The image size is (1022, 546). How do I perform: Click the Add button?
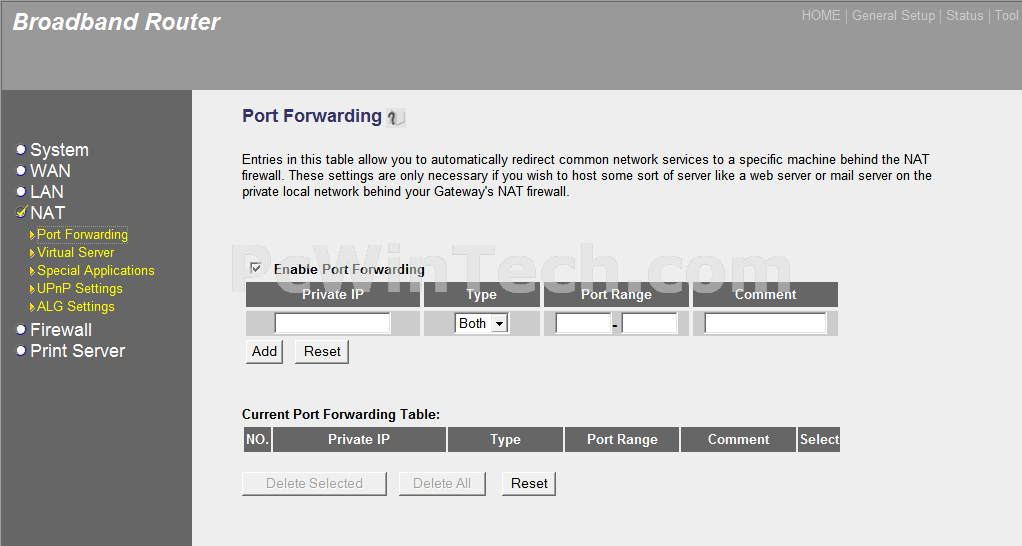(x=264, y=351)
